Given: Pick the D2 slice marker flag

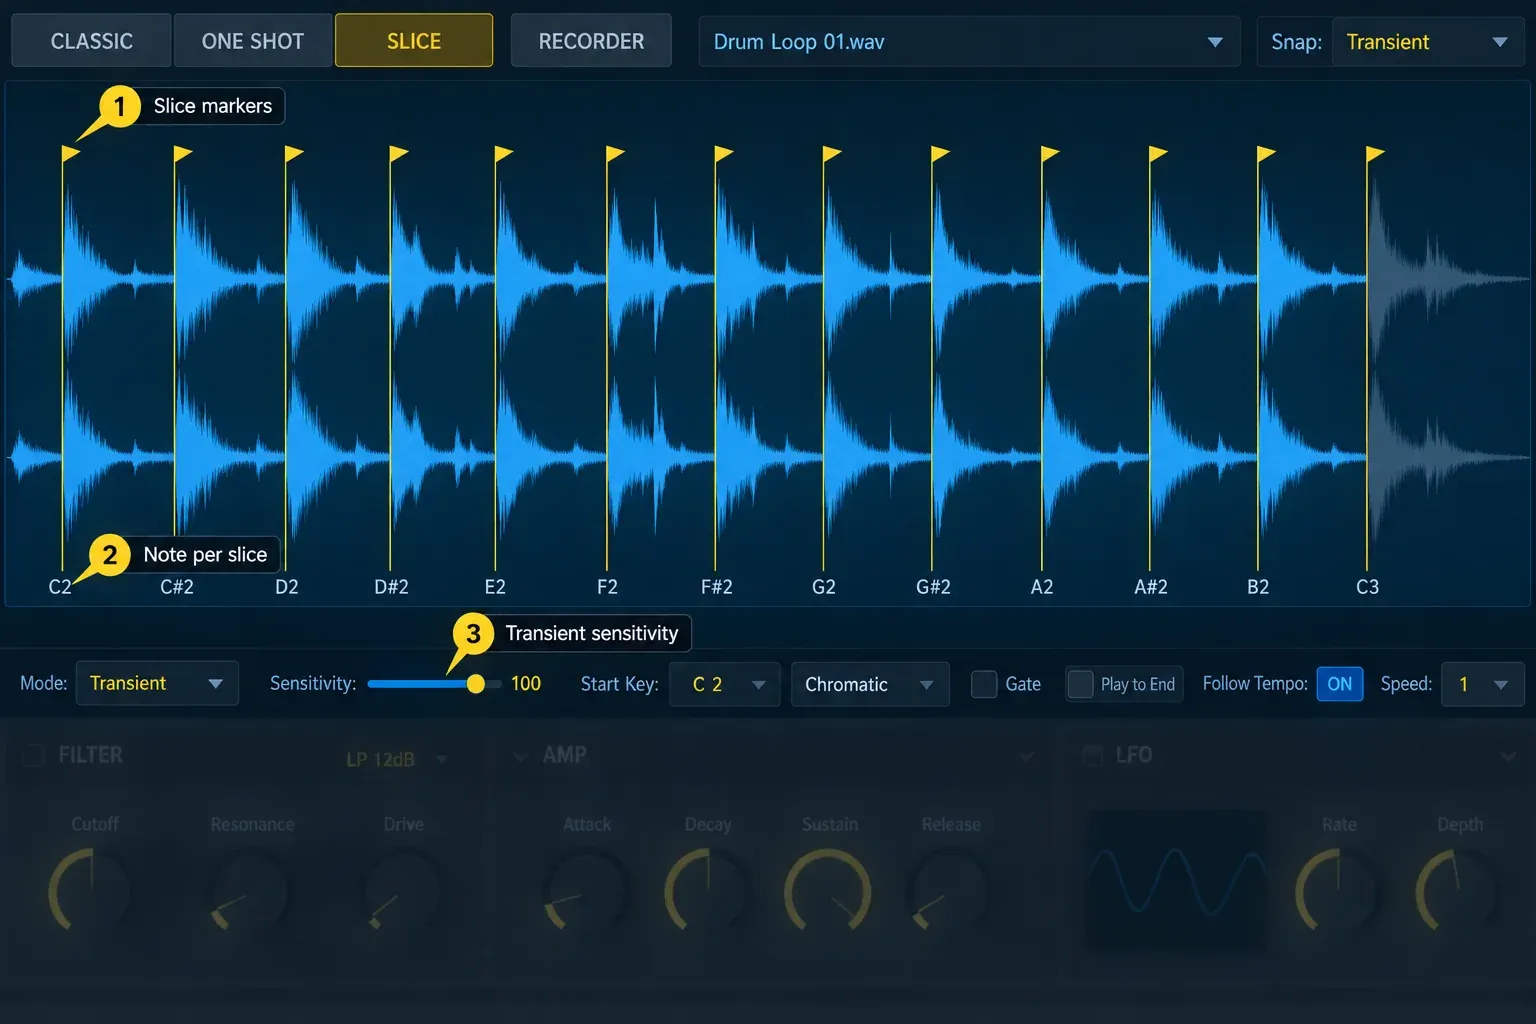Looking at the screenshot, I should tap(294, 153).
